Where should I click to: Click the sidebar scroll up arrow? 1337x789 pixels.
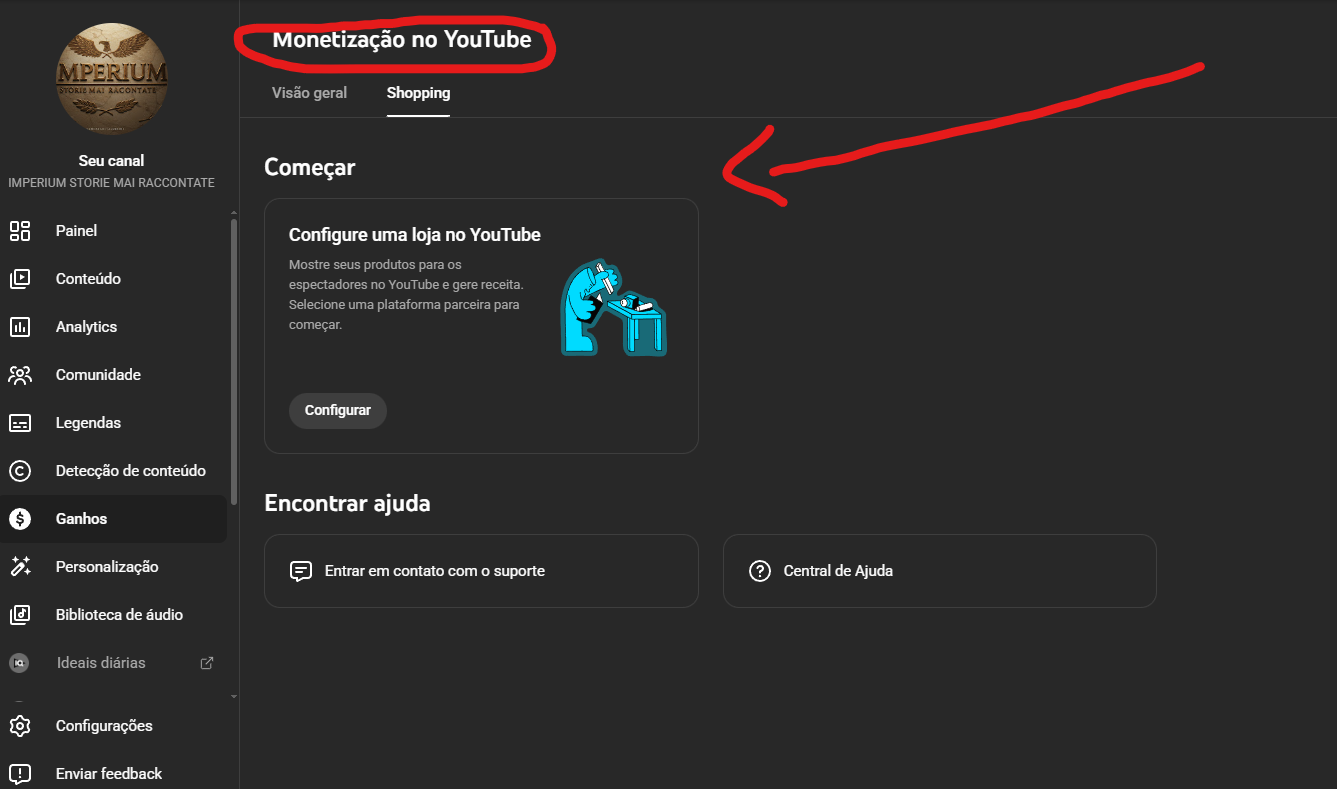234,213
